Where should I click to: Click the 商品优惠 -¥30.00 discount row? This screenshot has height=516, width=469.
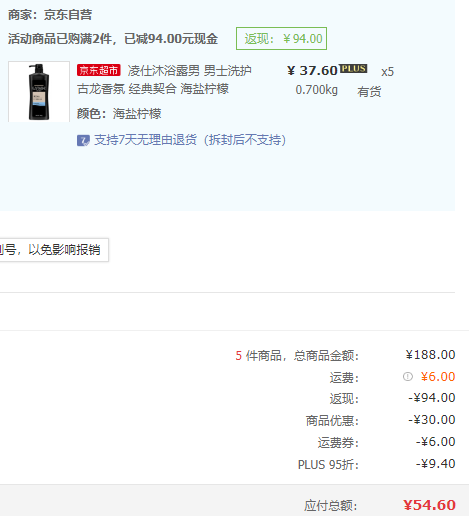(381, 420)
